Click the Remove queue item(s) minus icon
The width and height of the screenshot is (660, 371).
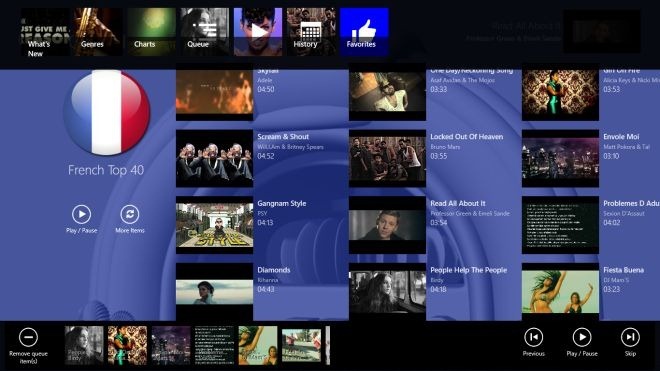[x=28, y=337]
